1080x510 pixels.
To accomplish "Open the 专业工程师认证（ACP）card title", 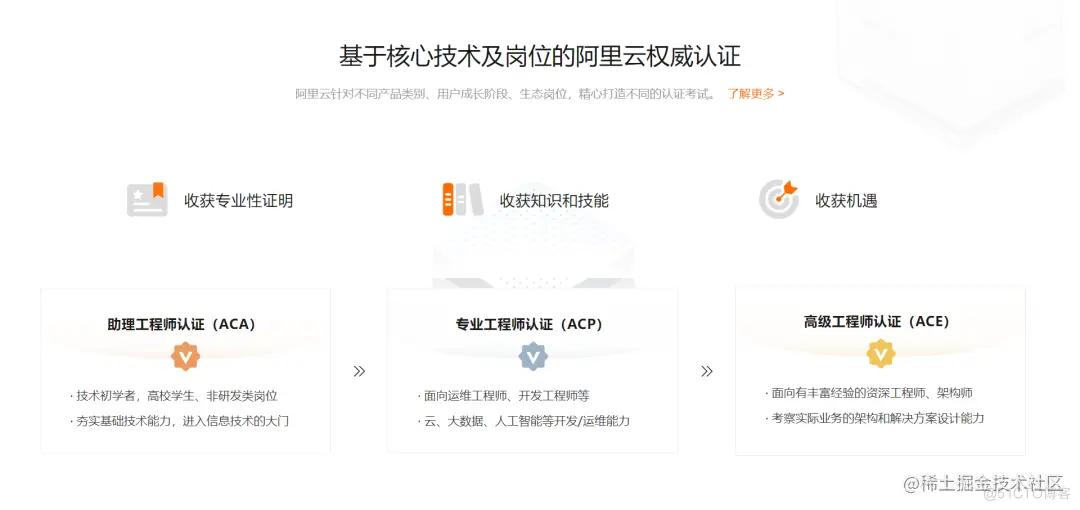I will 529,325.
